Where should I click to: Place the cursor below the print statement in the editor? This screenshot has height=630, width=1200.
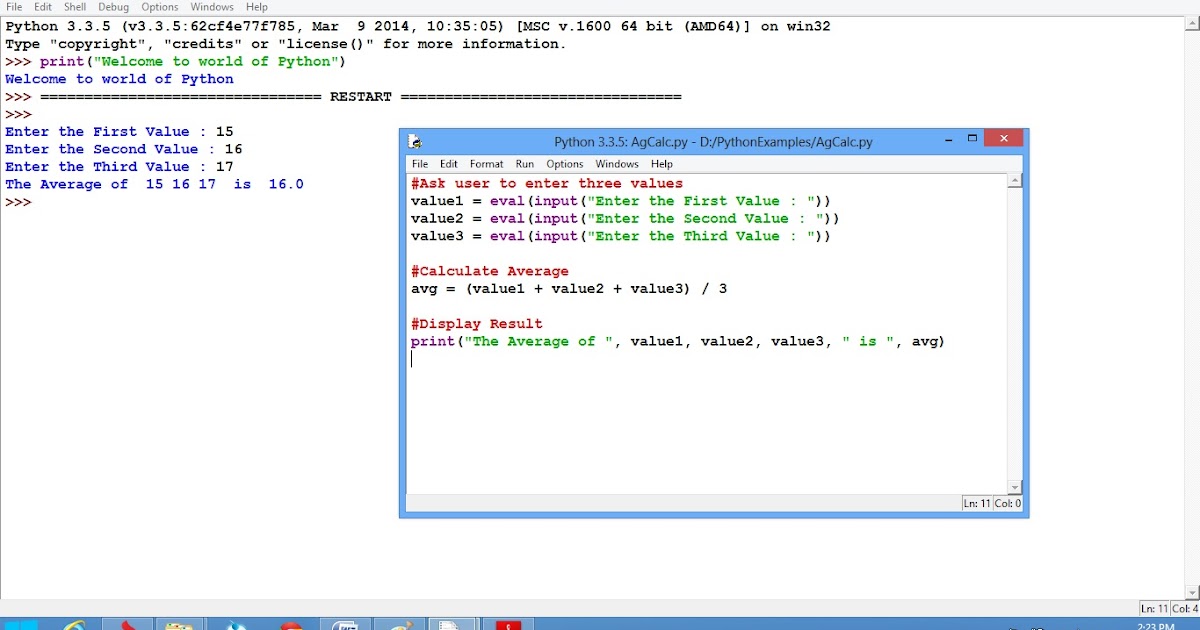[x=412, y=358]
